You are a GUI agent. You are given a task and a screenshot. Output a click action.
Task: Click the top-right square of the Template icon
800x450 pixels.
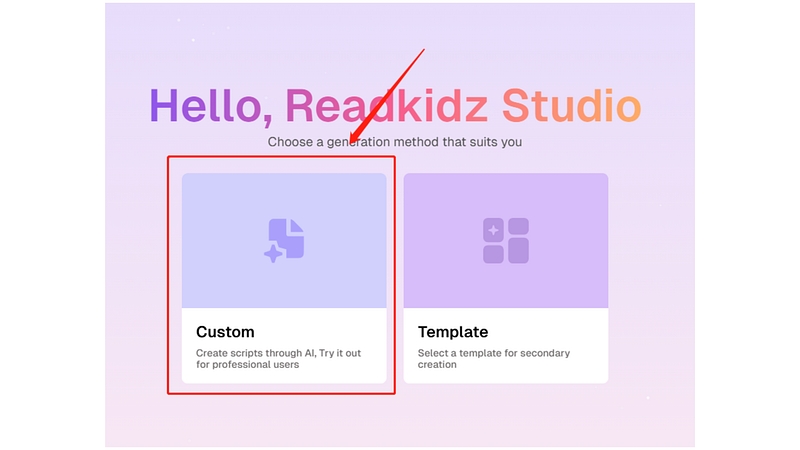click(x=518, y=229)
